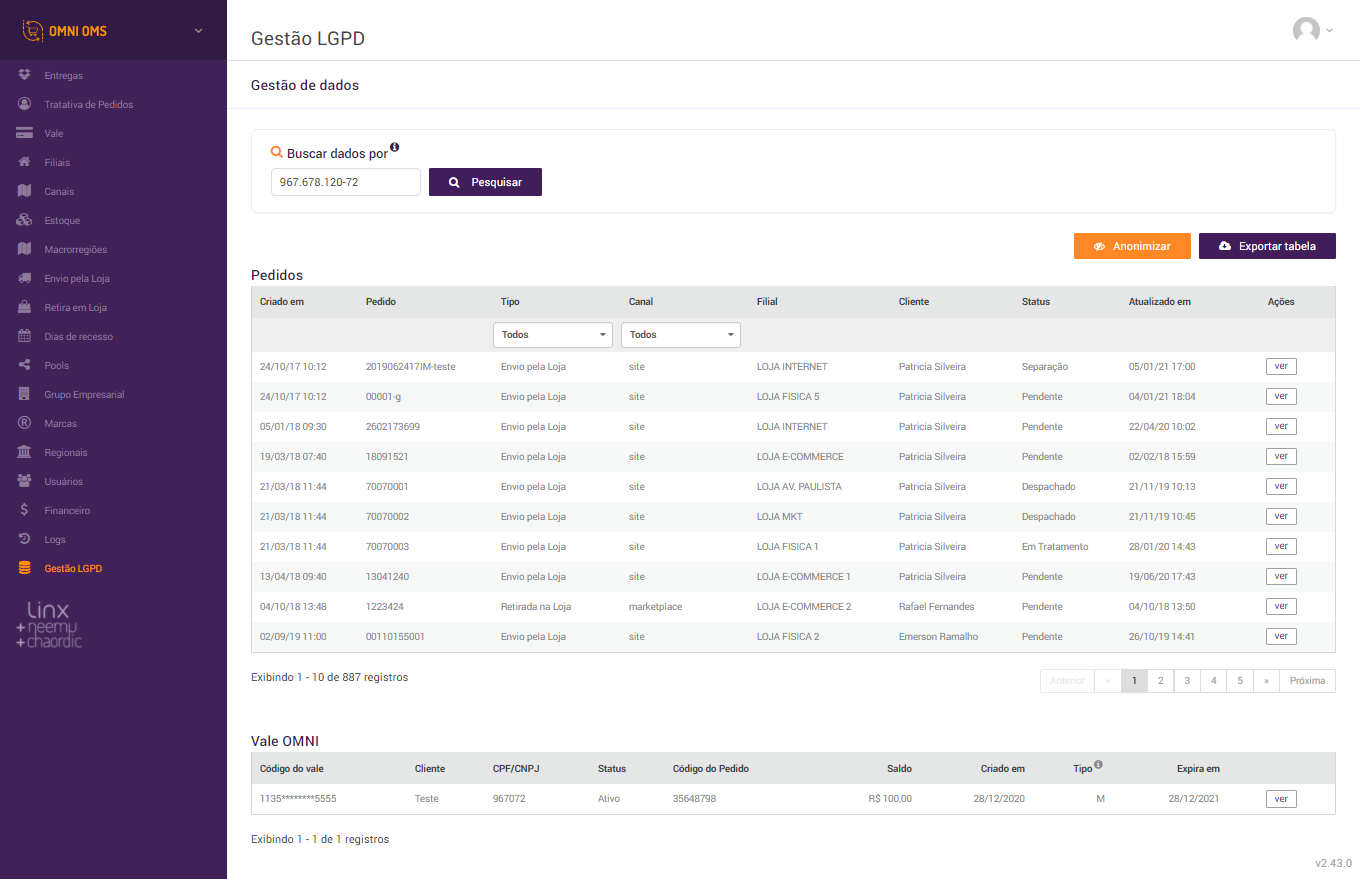Click the Canais map icon
The height and width of the screenshot is (879, 1360).
(x=25, y=191)
